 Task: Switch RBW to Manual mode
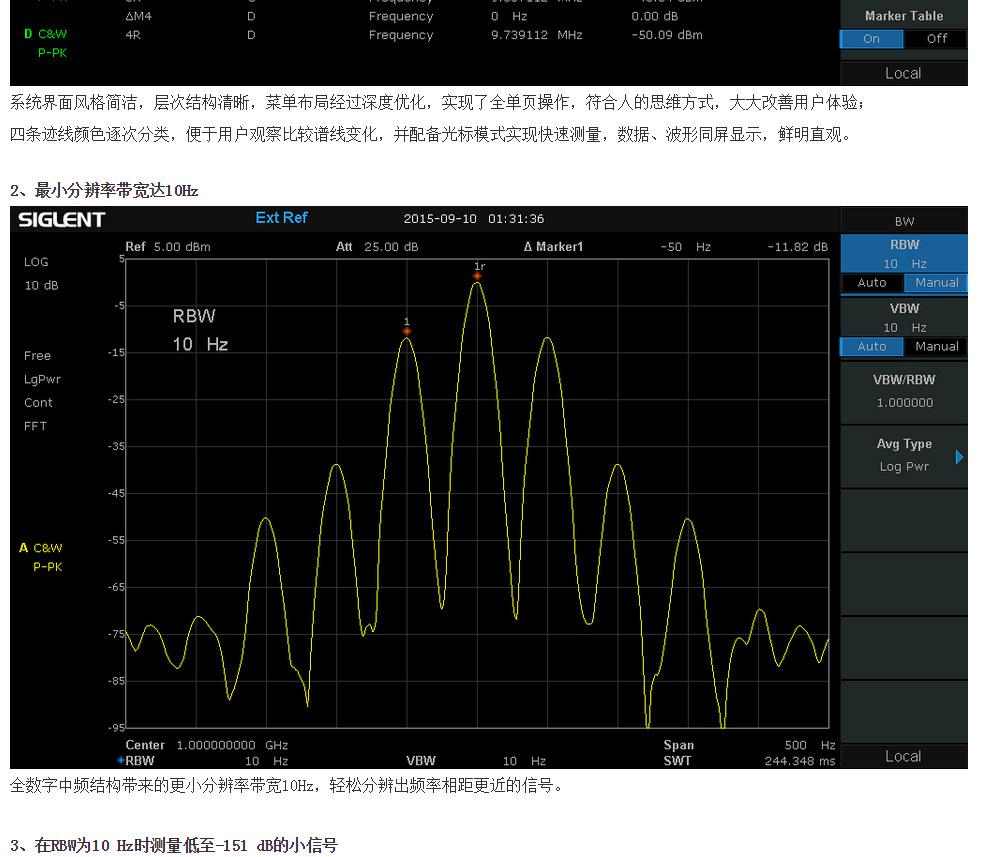(x=936, y=283)
